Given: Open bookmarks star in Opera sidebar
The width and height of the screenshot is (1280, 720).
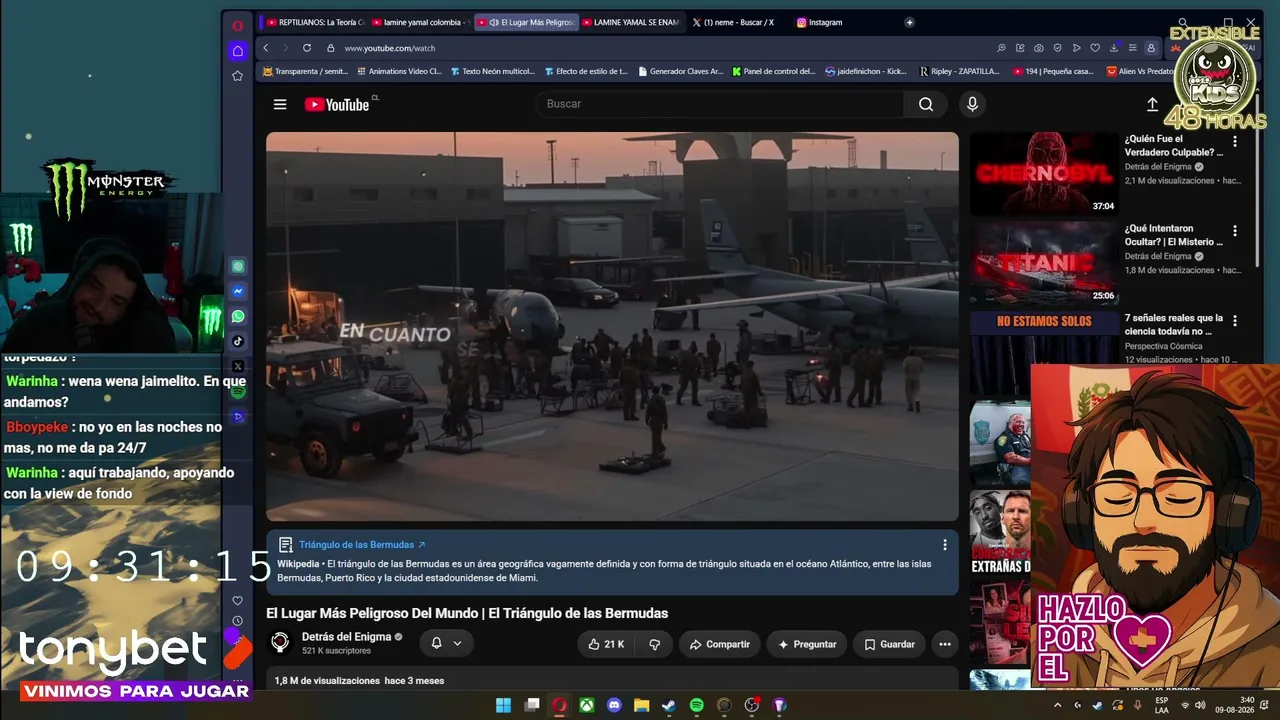Looking at the screenshot, I should click(x=238, y=76).
